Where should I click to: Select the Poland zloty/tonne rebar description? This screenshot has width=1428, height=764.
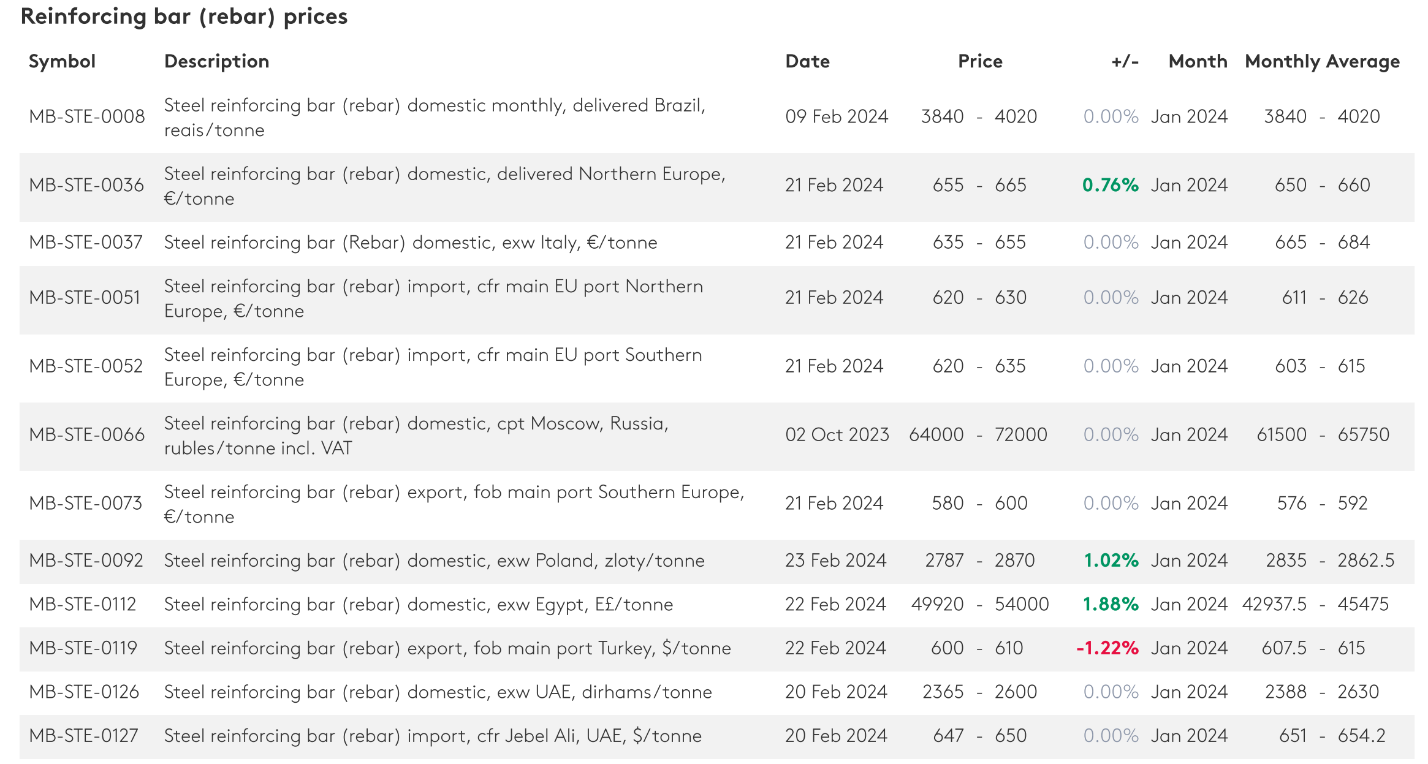(x=434, y=561)
